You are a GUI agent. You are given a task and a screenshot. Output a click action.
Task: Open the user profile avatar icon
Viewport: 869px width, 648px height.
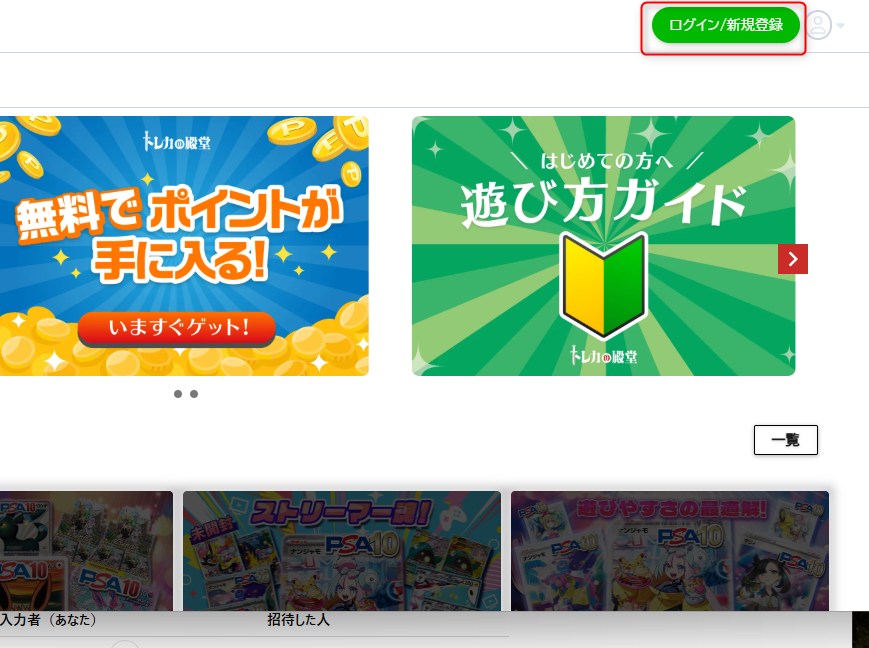tap(819, 25)
